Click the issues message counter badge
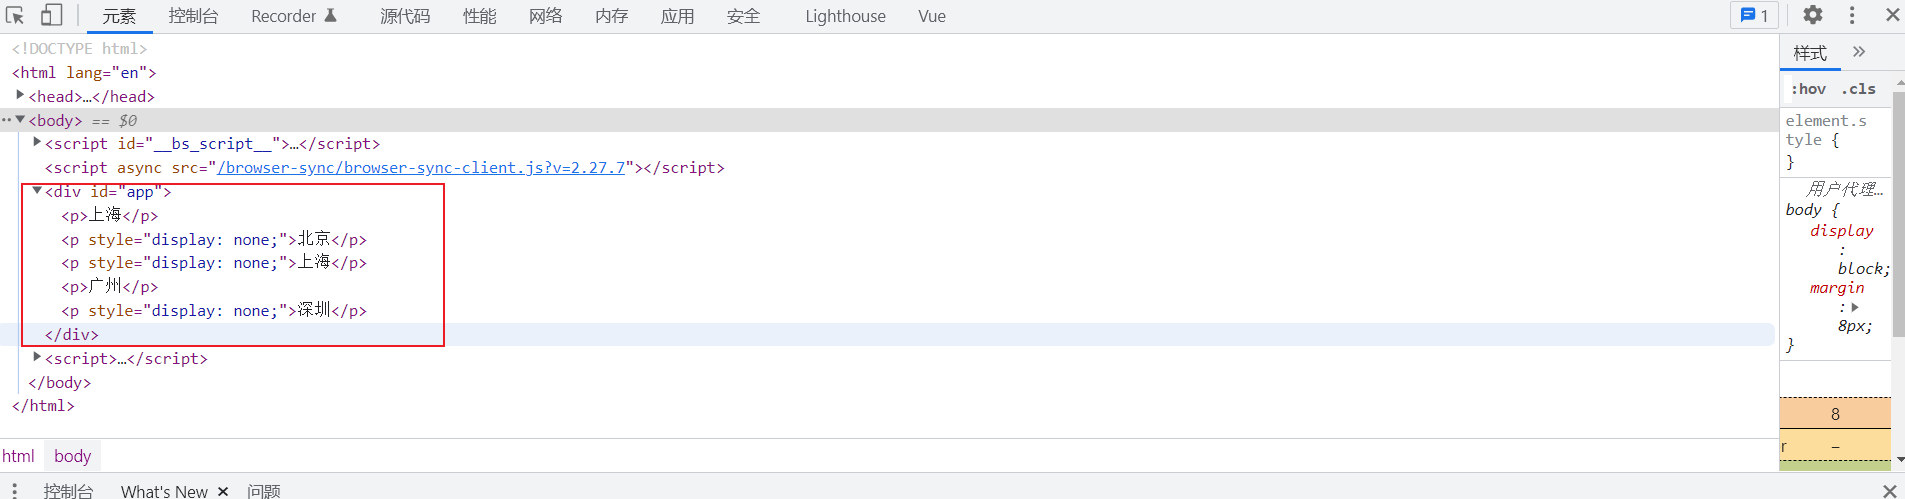Viewport: 1905px width, 499px height. pos(1755,15)
